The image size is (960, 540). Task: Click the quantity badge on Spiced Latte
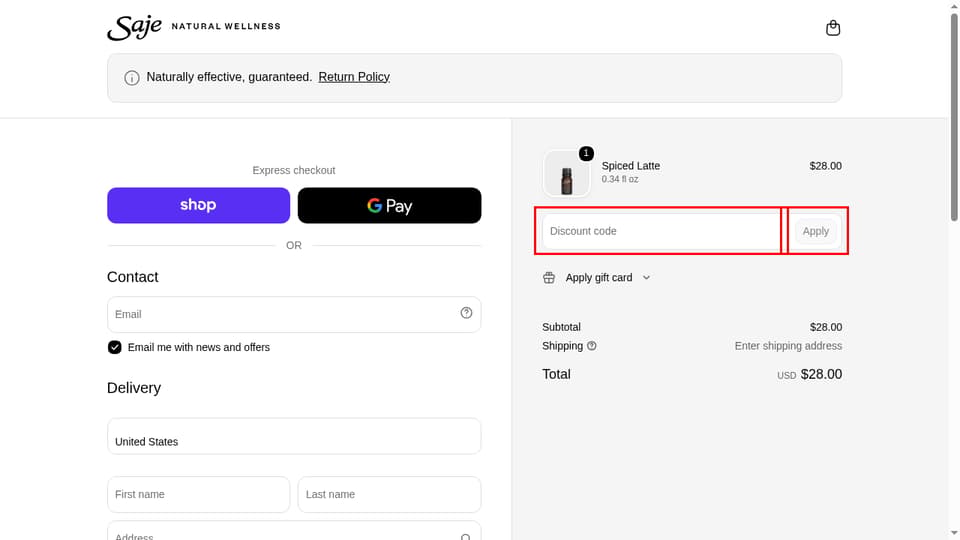[x=586, y=153]
